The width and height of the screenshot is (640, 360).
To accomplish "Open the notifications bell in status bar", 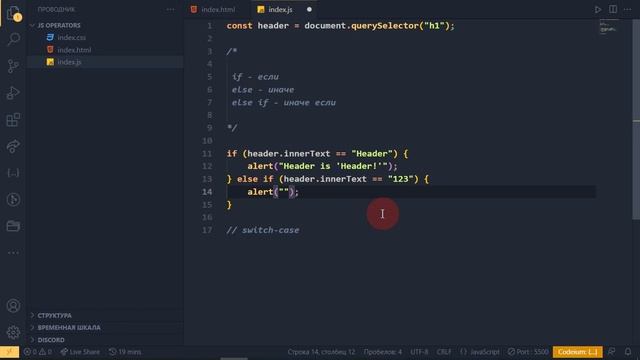I will [628, 351].
